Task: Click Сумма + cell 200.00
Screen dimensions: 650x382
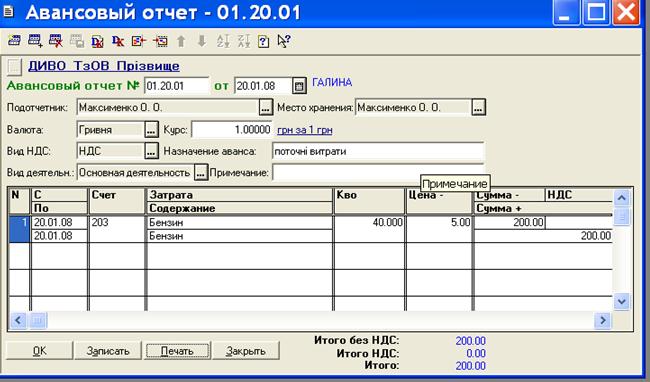Action: [543, 236]
